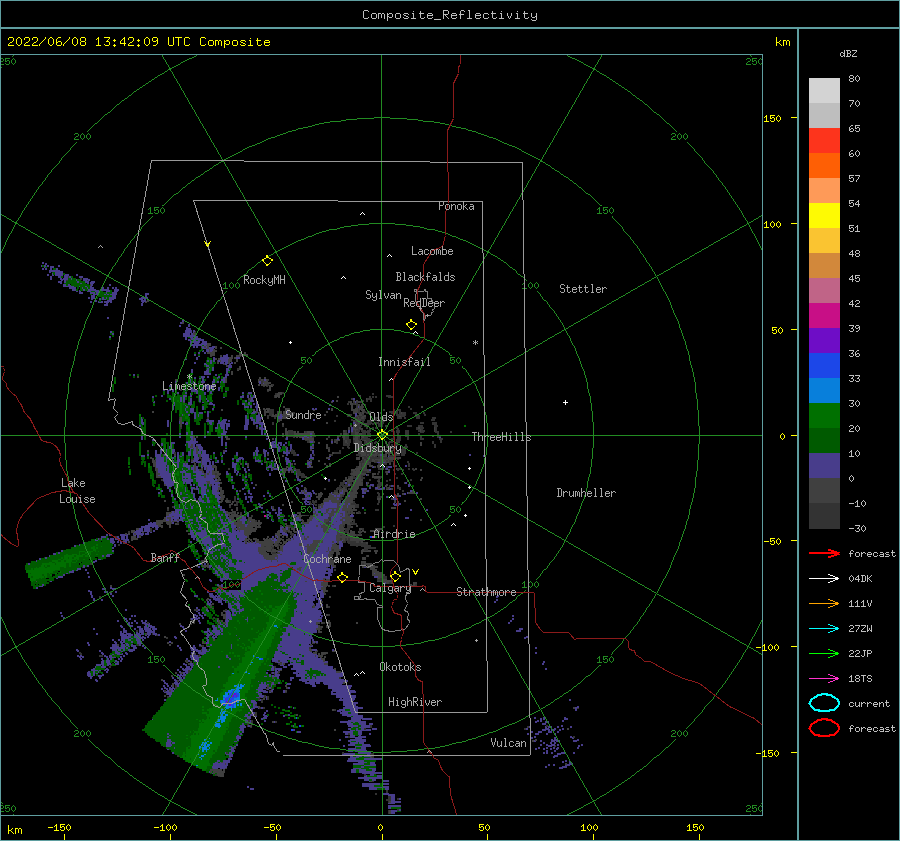
Task: Choose the light gray 80 dBZ swatch
Action: (x=824, y=91)
